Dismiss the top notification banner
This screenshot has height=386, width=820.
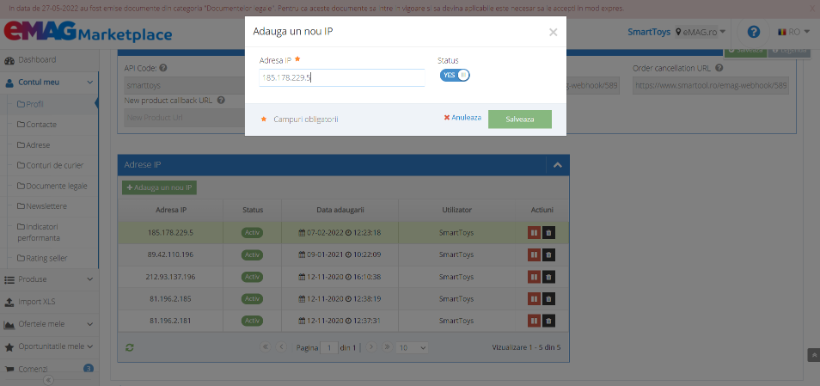pos(812,9)
